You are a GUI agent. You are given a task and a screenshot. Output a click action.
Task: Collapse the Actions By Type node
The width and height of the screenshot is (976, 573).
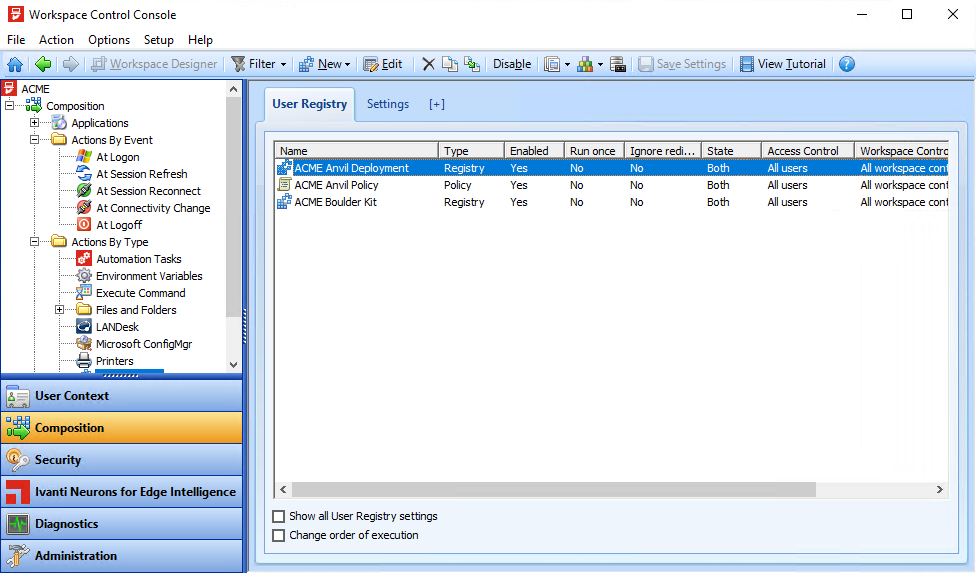(x=35, y=241)
